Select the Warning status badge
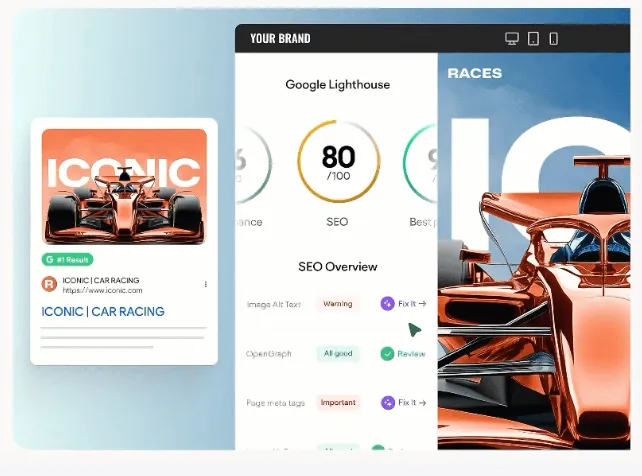Viewport: 642px width, 476px height. tap(338, 304)
